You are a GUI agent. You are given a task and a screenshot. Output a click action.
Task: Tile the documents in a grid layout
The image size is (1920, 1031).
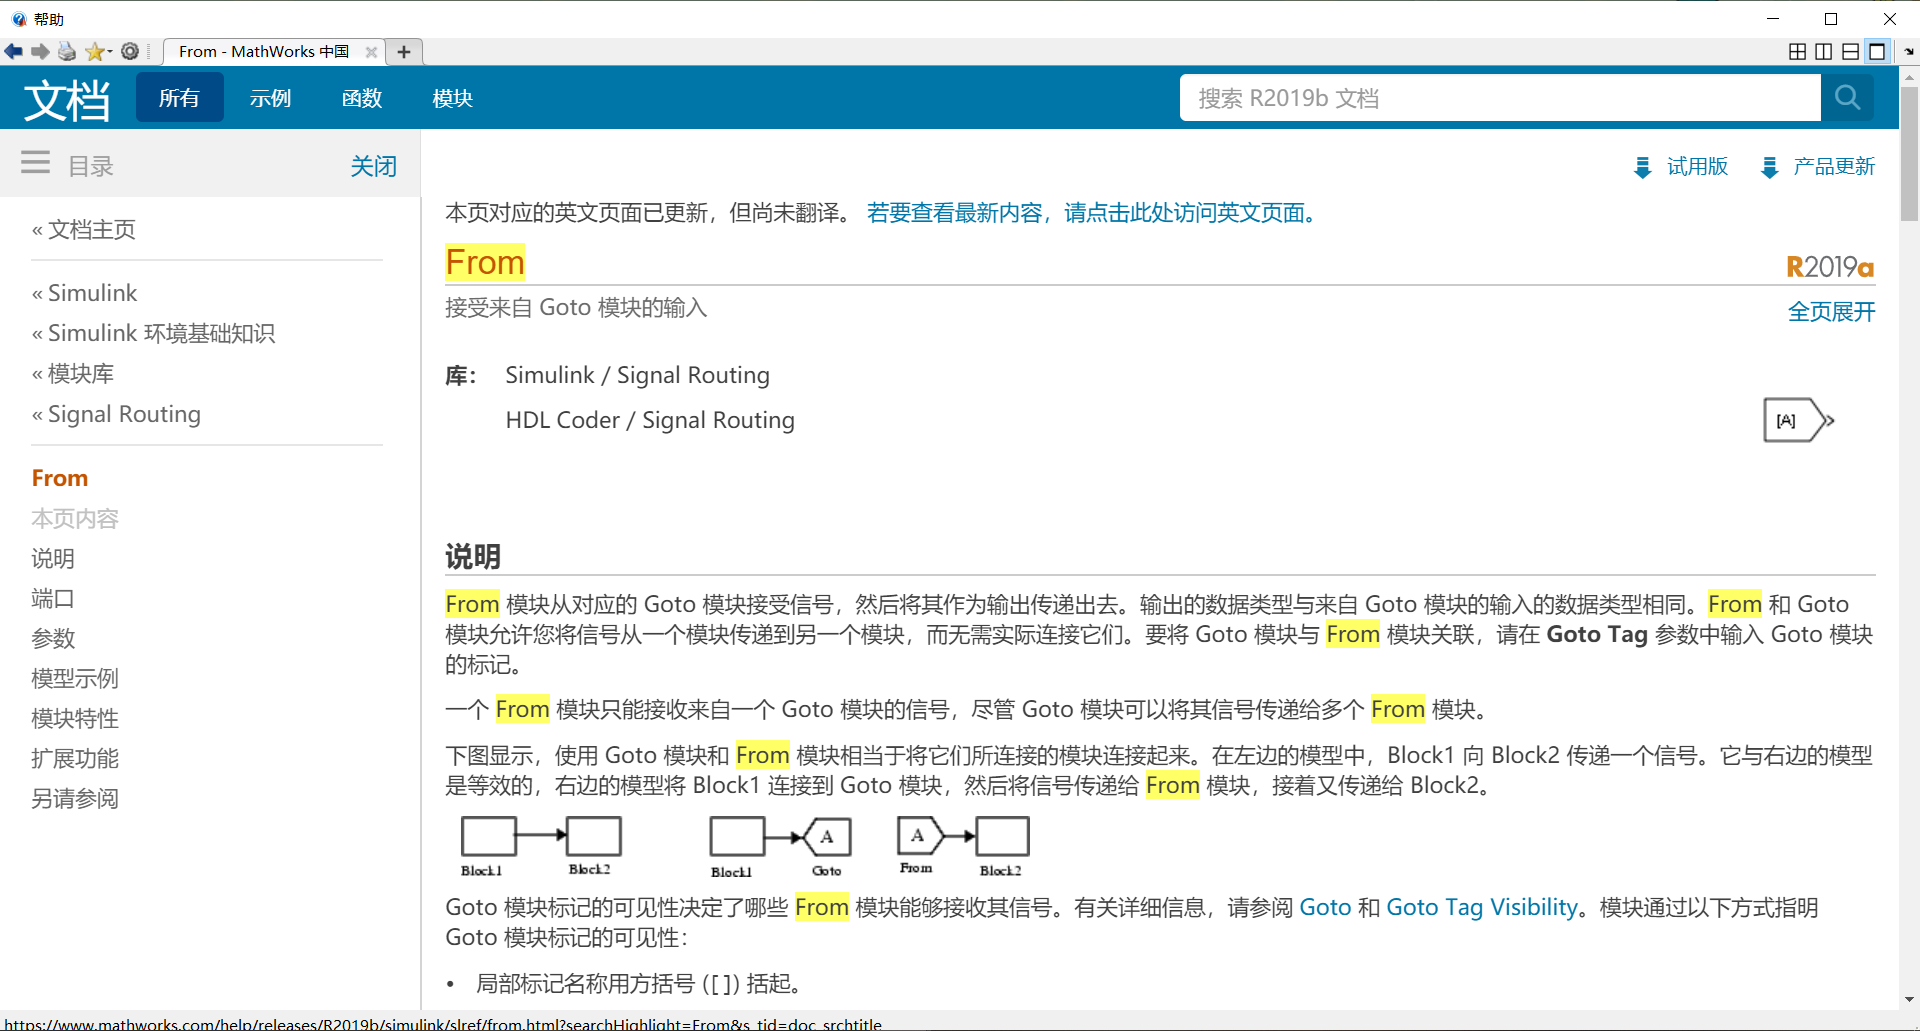1797,52
